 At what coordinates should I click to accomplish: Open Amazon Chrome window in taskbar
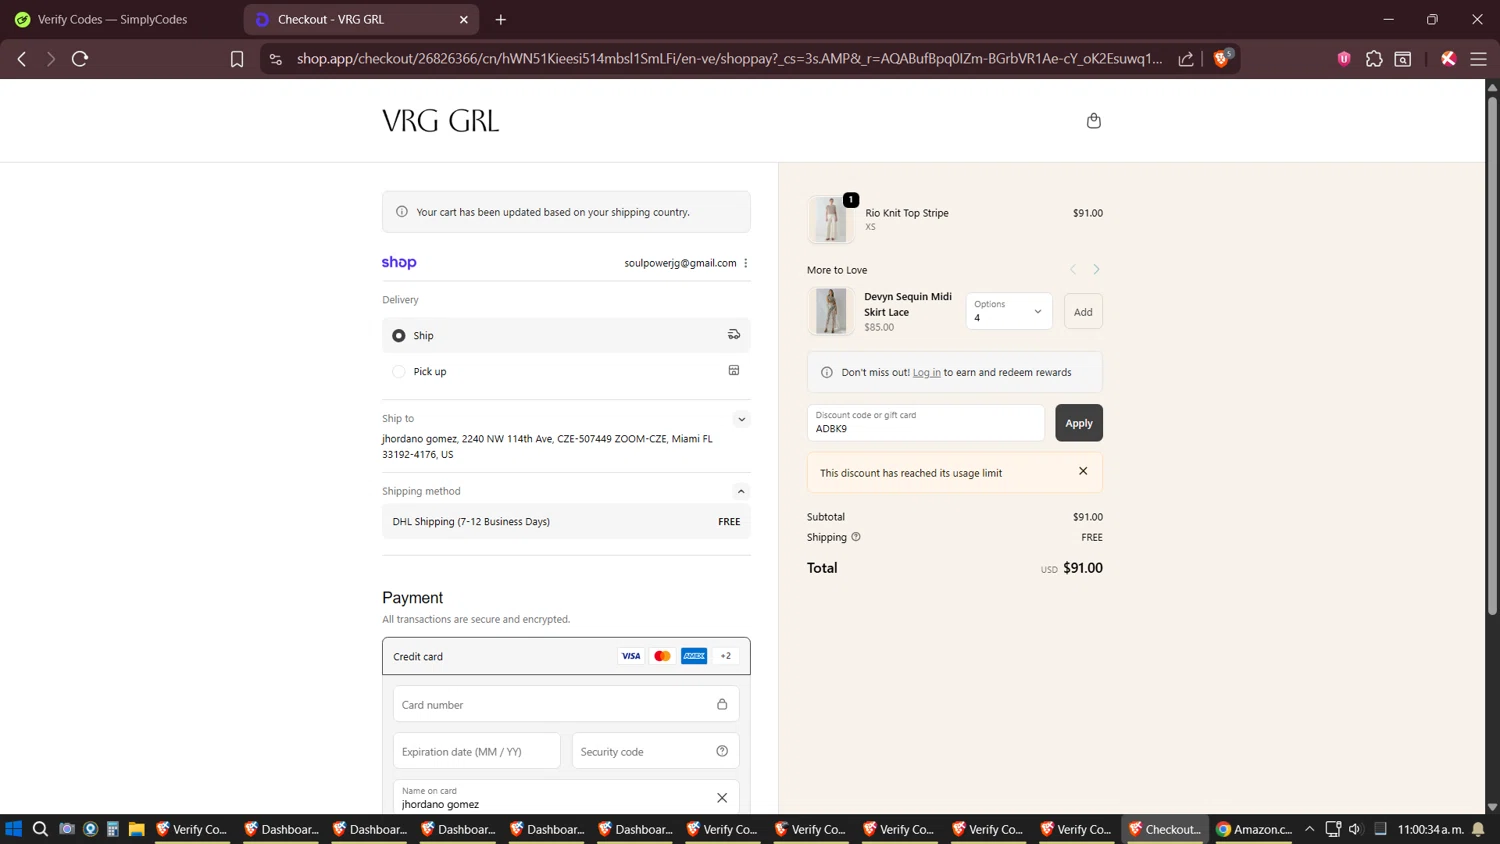pos(1254,829)
